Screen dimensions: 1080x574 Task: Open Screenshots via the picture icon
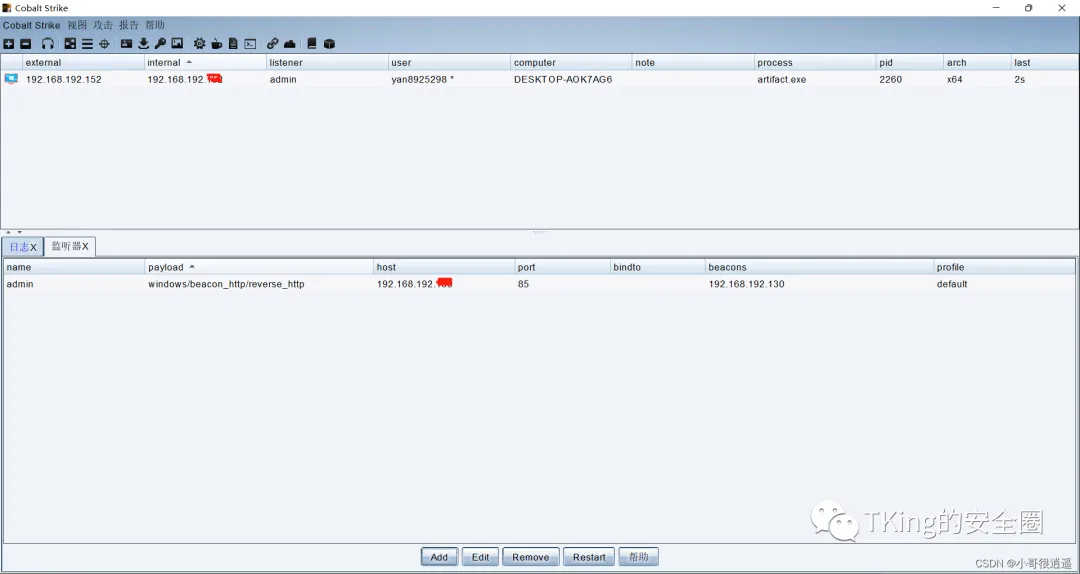[177, 43]
